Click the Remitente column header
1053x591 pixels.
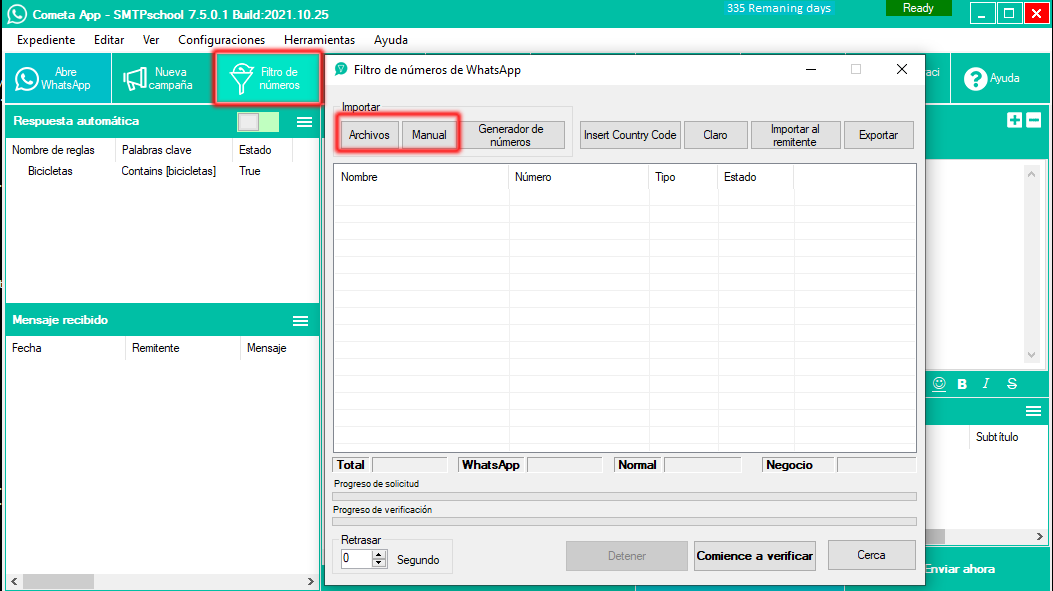pyautogui.click(x=182, y=348)
